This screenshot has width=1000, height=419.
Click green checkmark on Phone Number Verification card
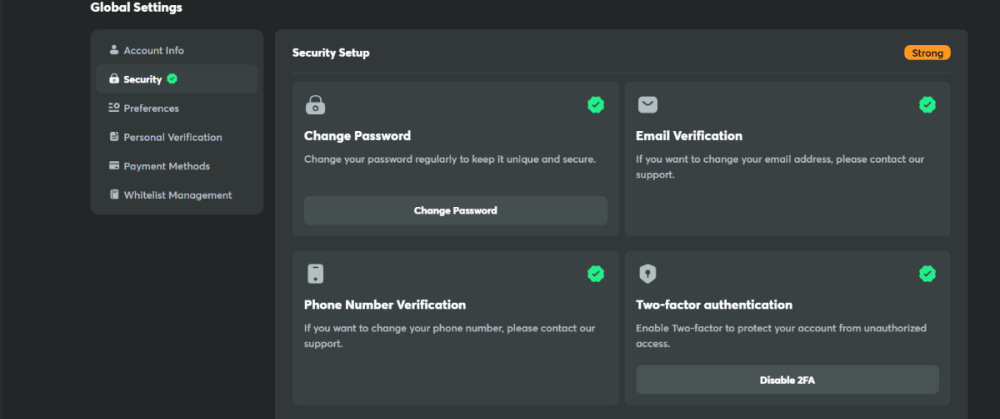tap(595, 273)
